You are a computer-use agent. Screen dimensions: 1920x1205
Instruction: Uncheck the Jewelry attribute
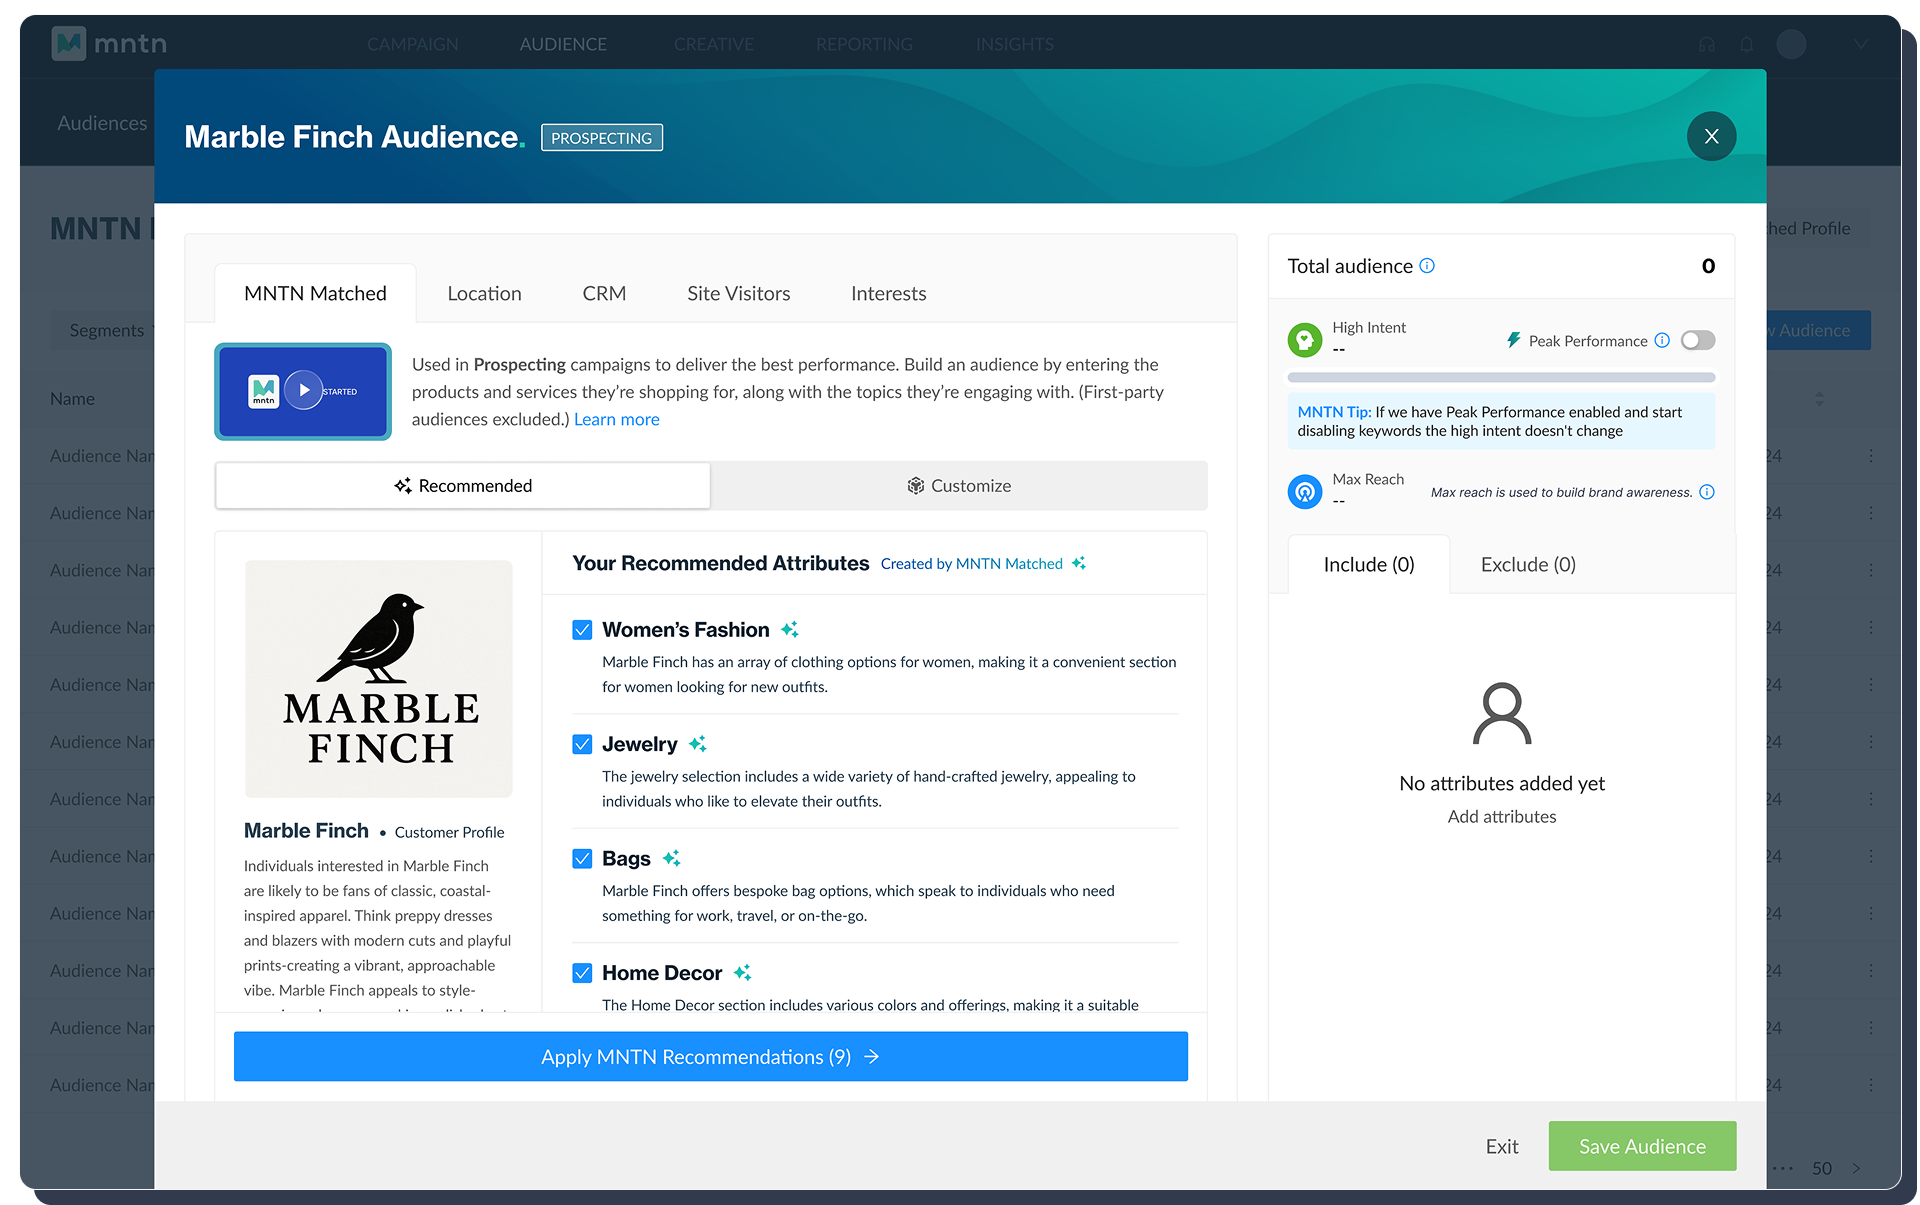(x=583, y=745)
